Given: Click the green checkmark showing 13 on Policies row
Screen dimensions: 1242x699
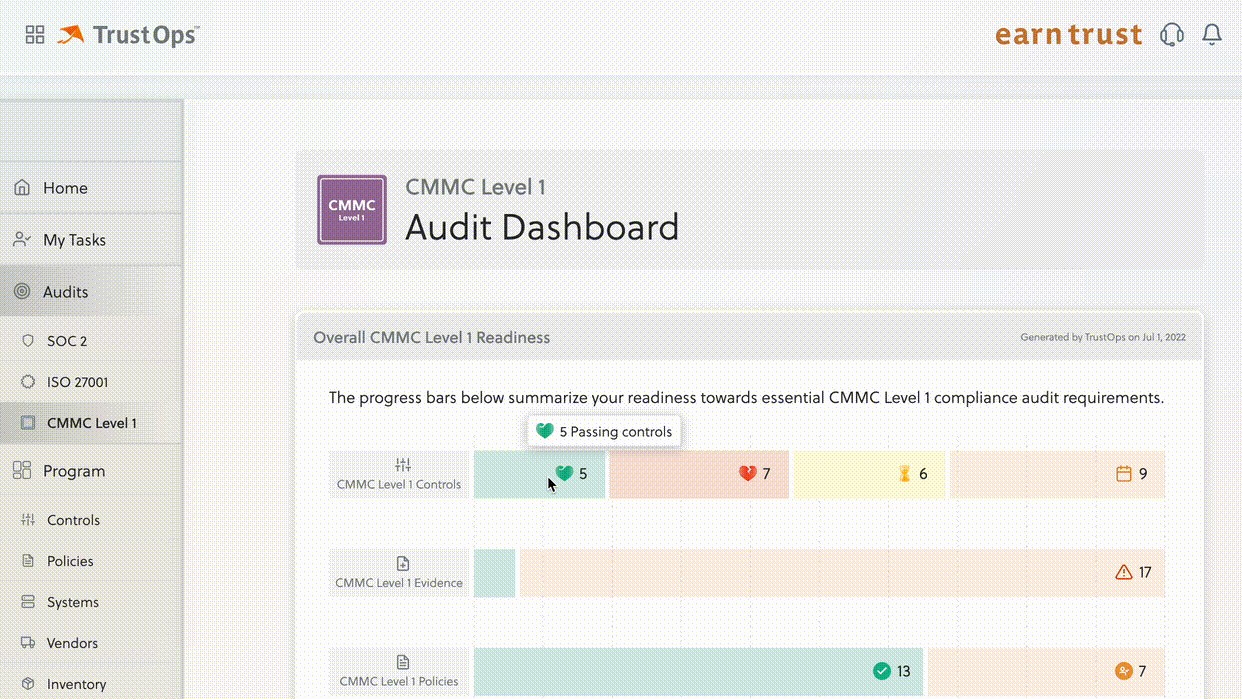Looking at the screenshot, I should [x=883, y=671].
